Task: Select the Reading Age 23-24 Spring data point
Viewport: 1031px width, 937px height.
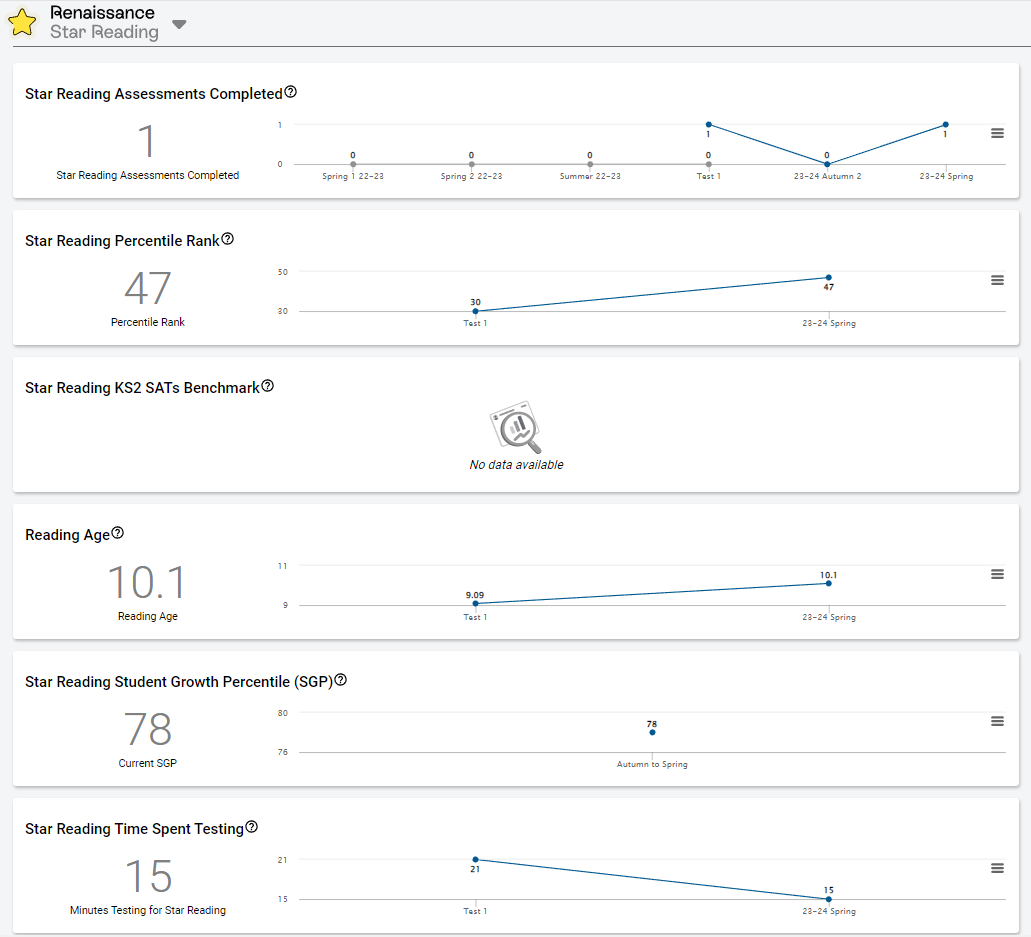Action: tap(828, 583)
